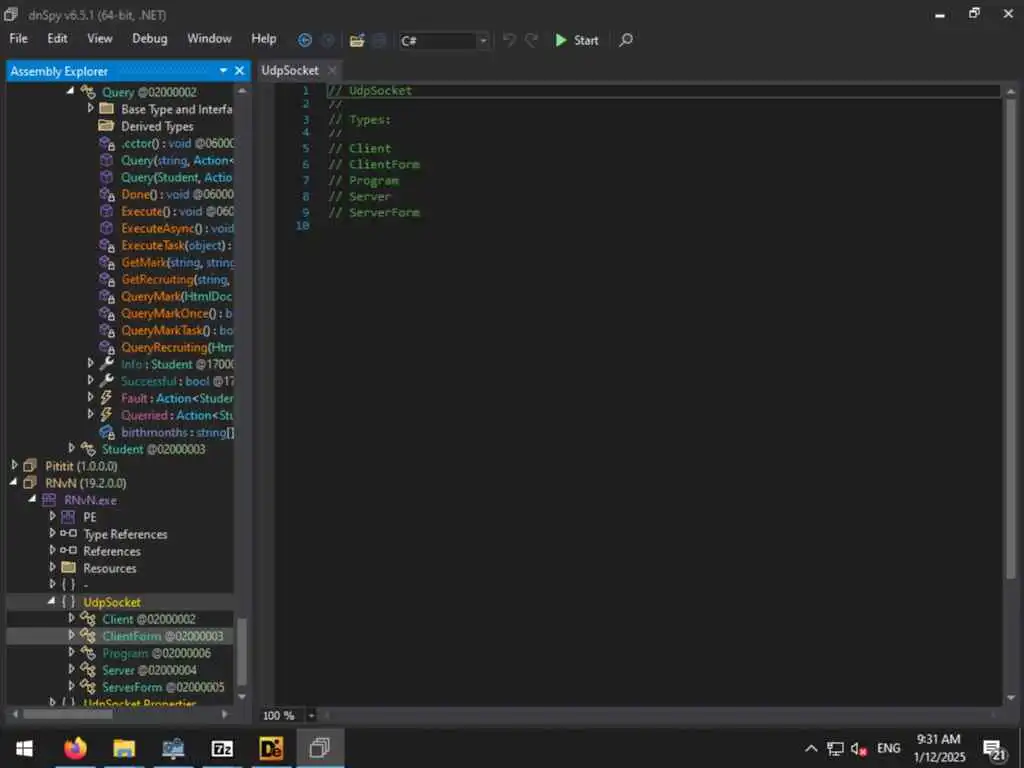This screenshot has width=1024, height=768.
Task: Expand the PE node
Action: [52, 516]
